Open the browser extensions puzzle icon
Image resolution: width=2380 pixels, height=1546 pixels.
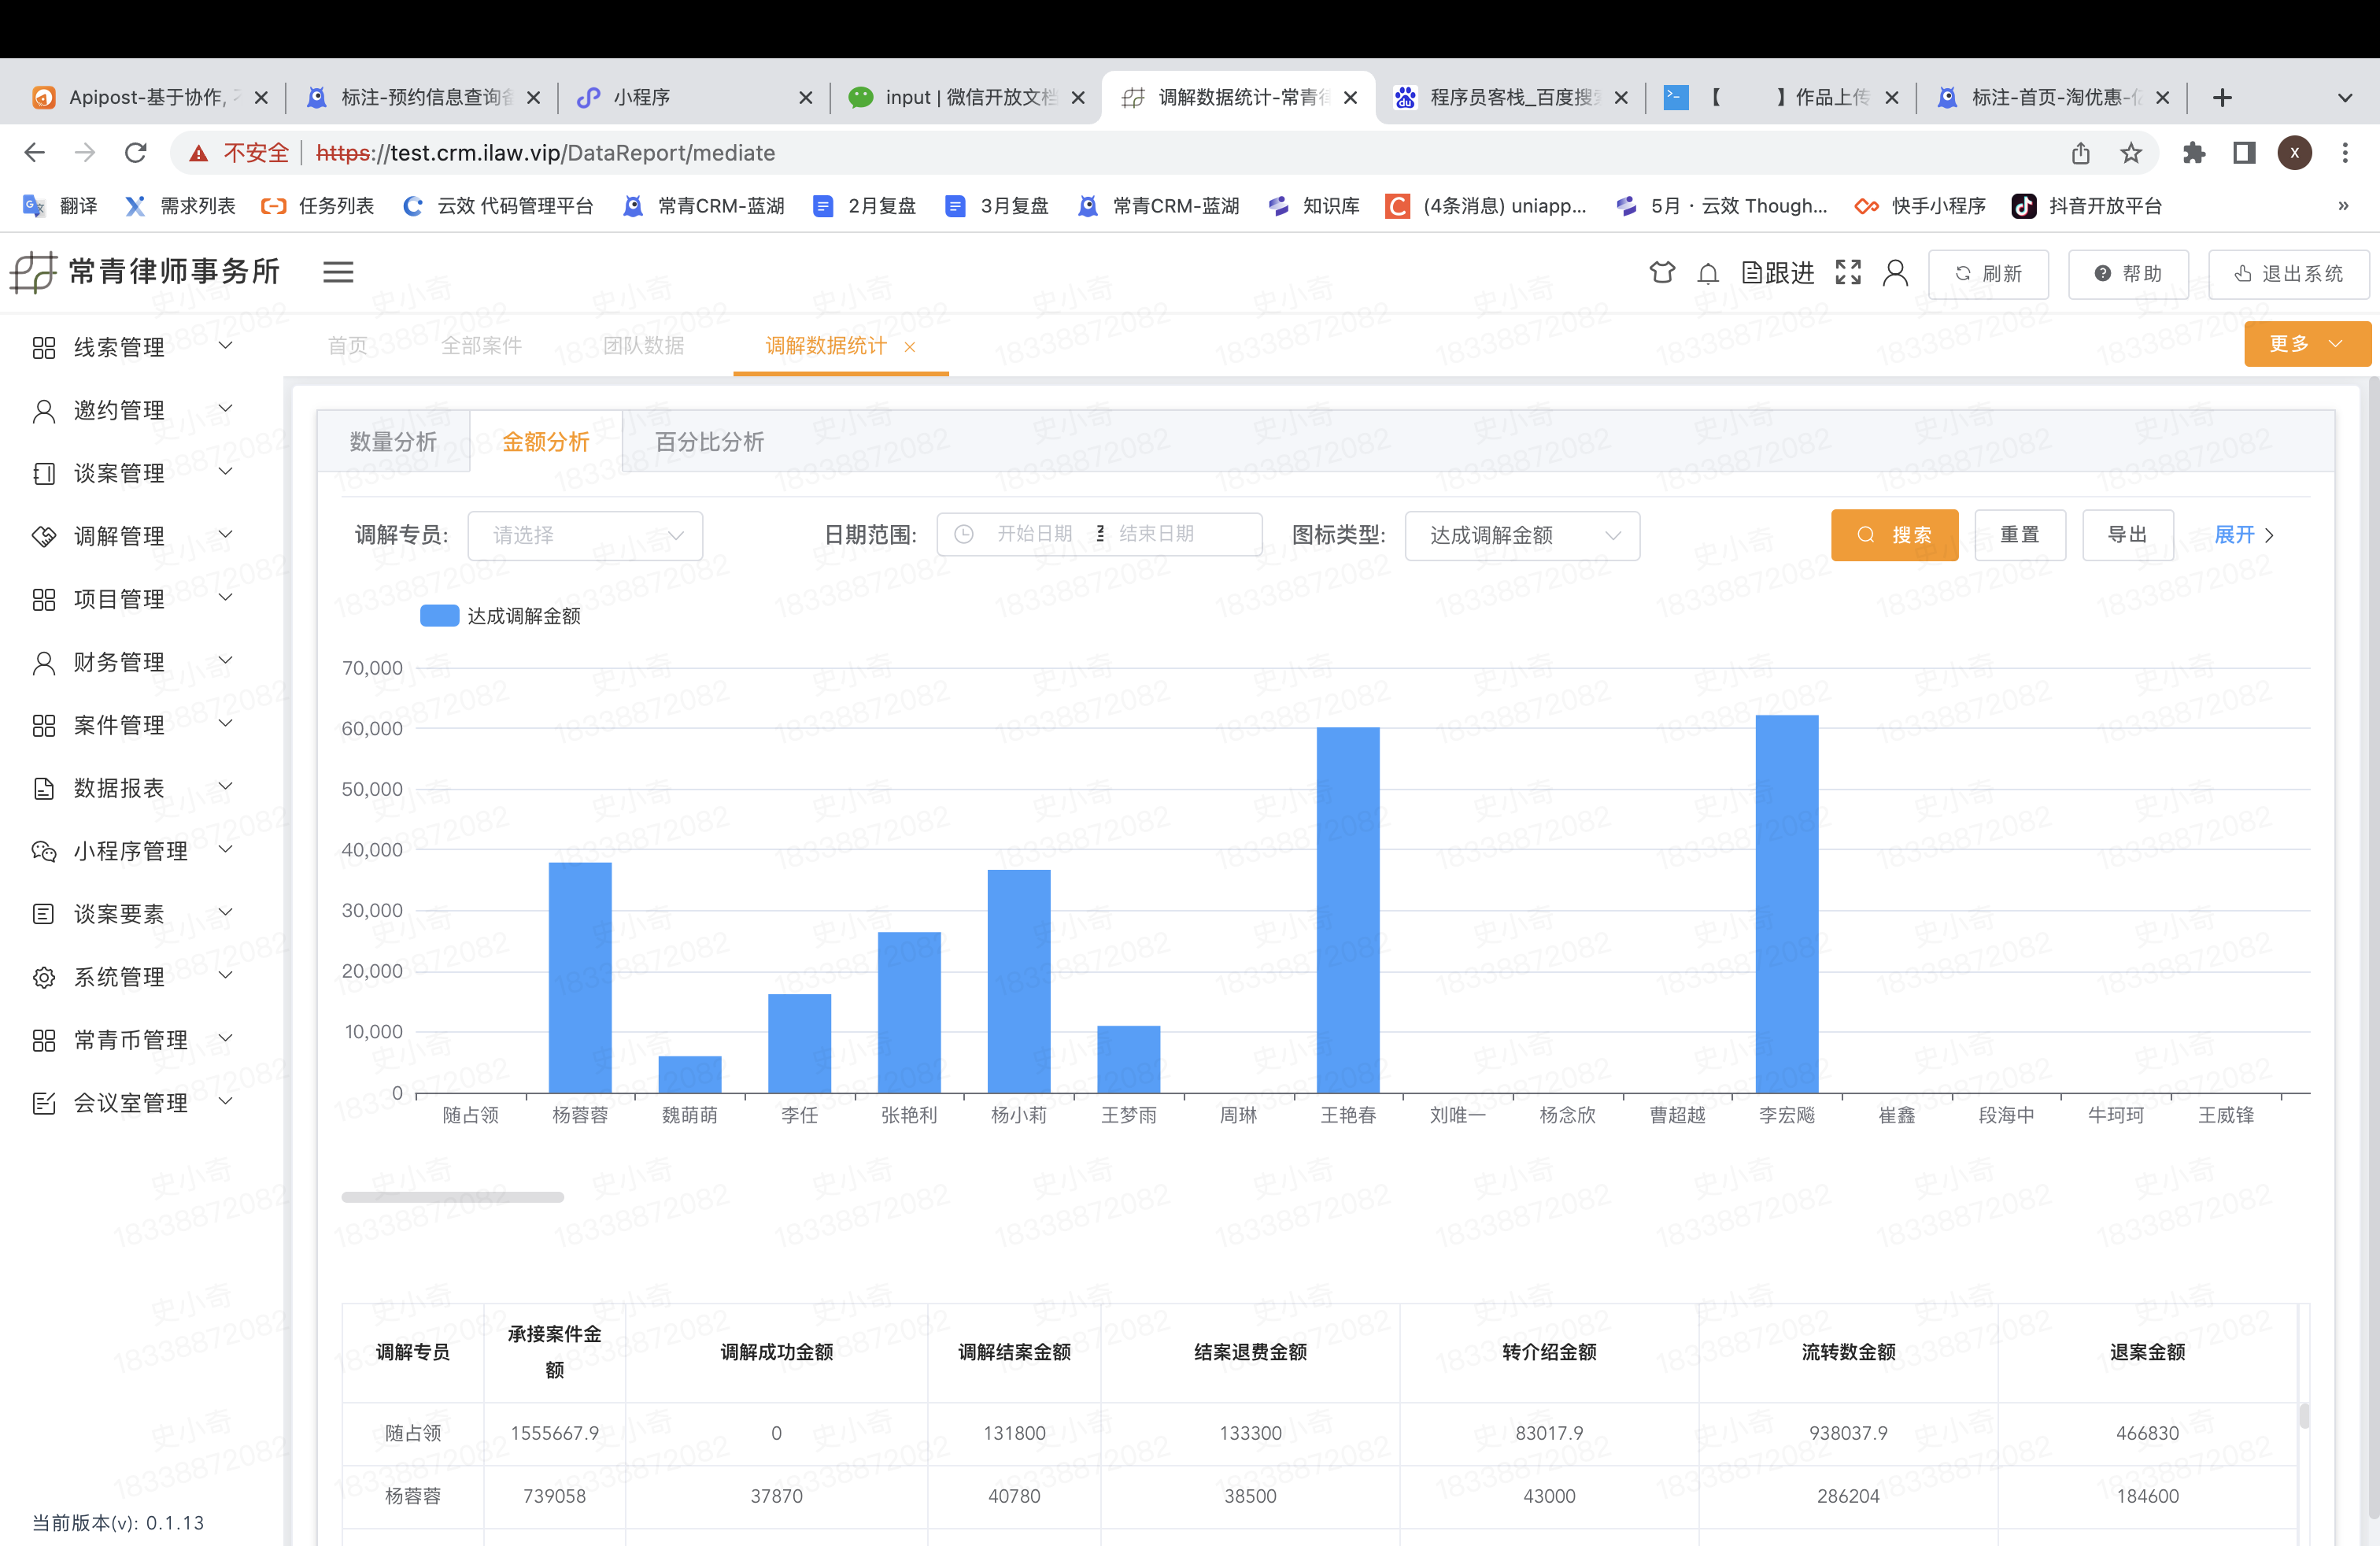tap(2193, 153)
